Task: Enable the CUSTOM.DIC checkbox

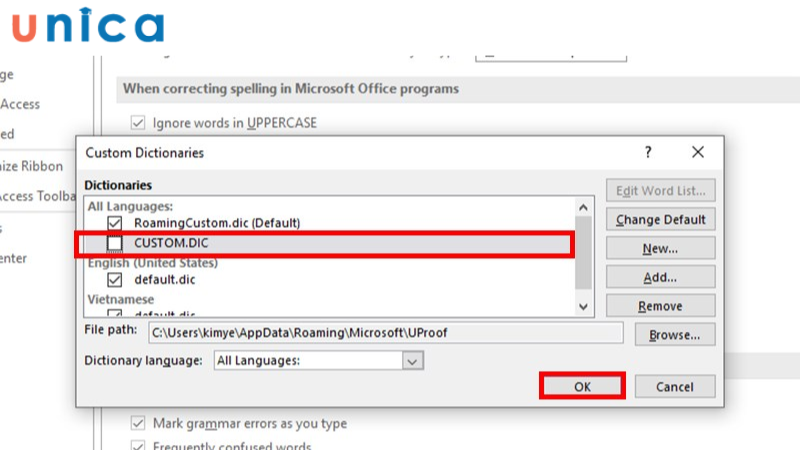Action: coord(115,243)
